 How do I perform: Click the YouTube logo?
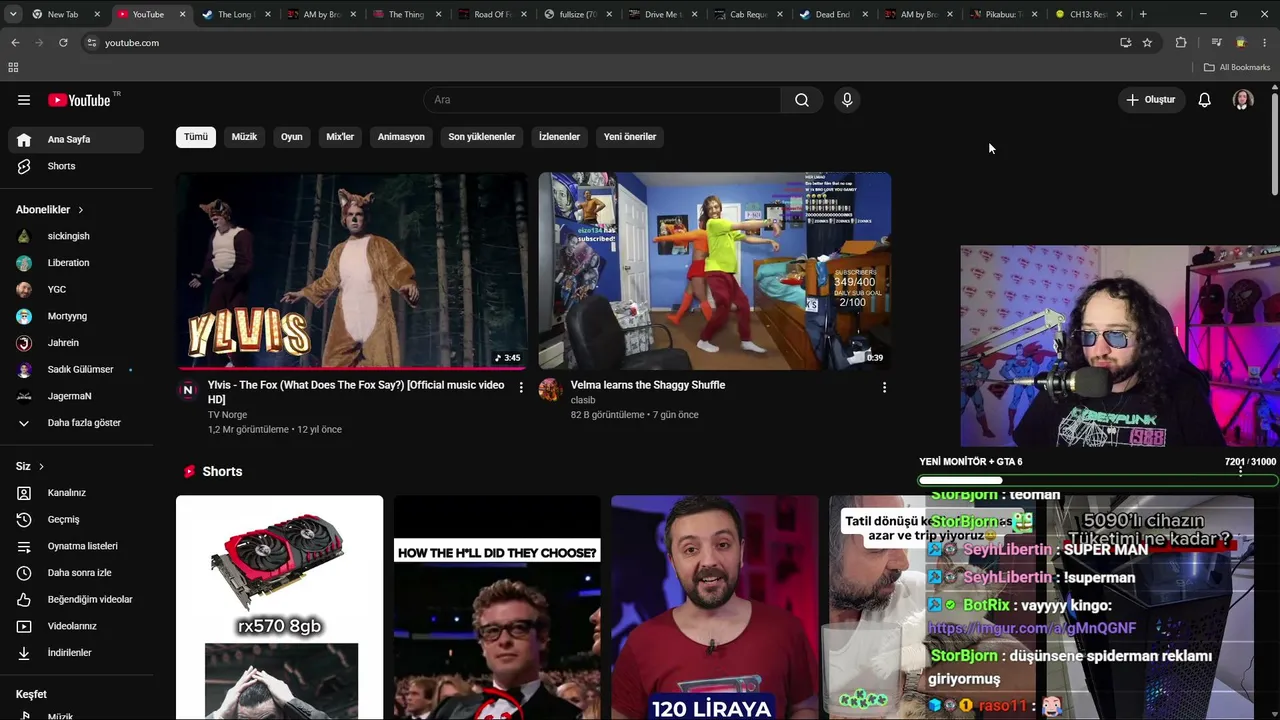point(79,100)
